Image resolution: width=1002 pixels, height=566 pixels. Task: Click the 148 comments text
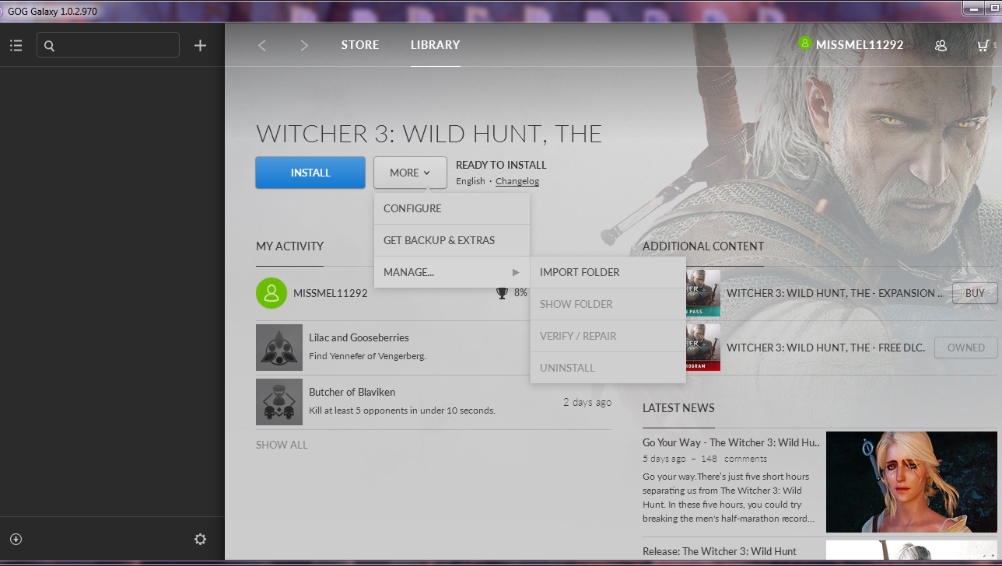pos(734,459)
